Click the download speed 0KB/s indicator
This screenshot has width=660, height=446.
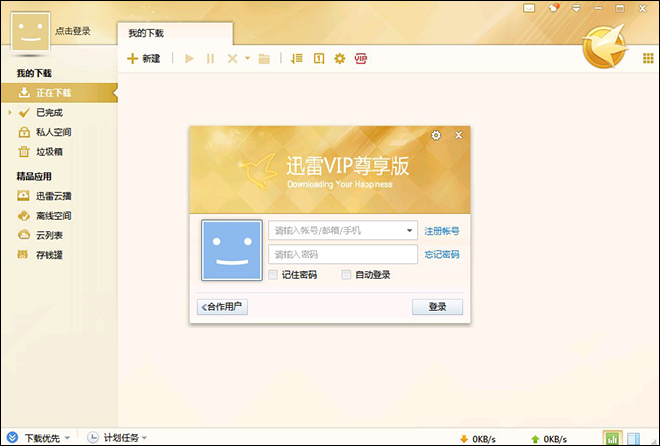point(478,439)
